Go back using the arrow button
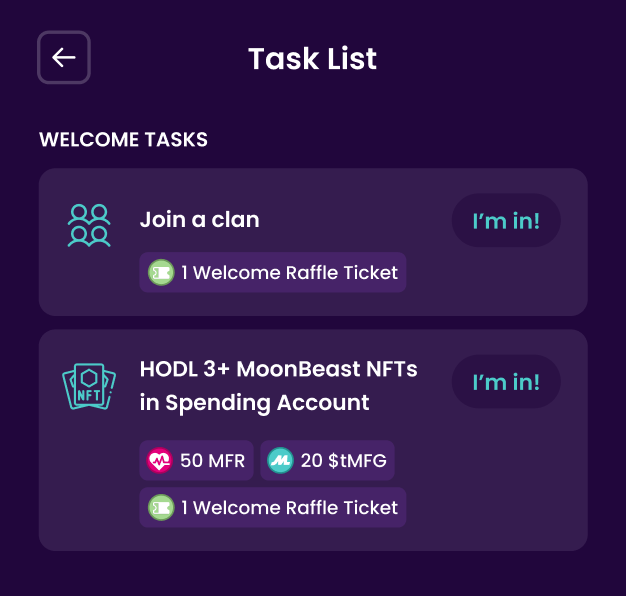Image resolution: width=626 pixels, height=596 pixels. 64,57
